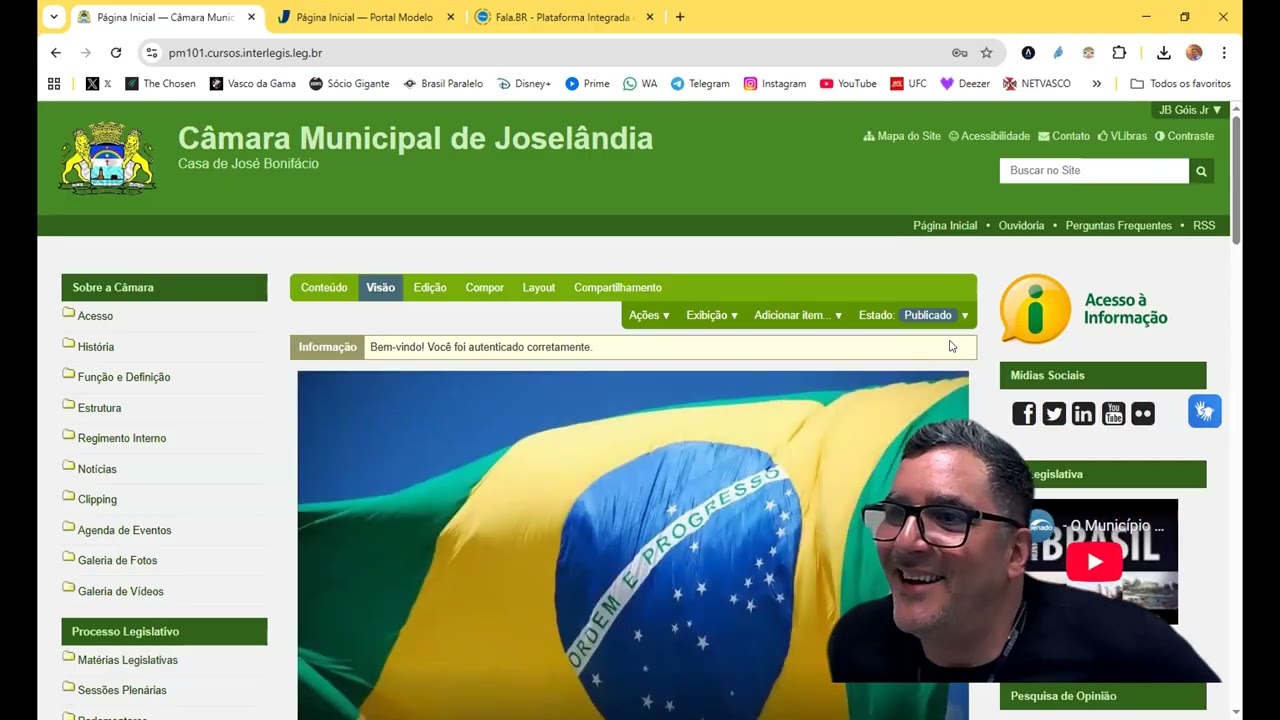Open the JB Góis Jr user menu
This screenshot has width=1280, height=720.
[x=1189, y=110]
